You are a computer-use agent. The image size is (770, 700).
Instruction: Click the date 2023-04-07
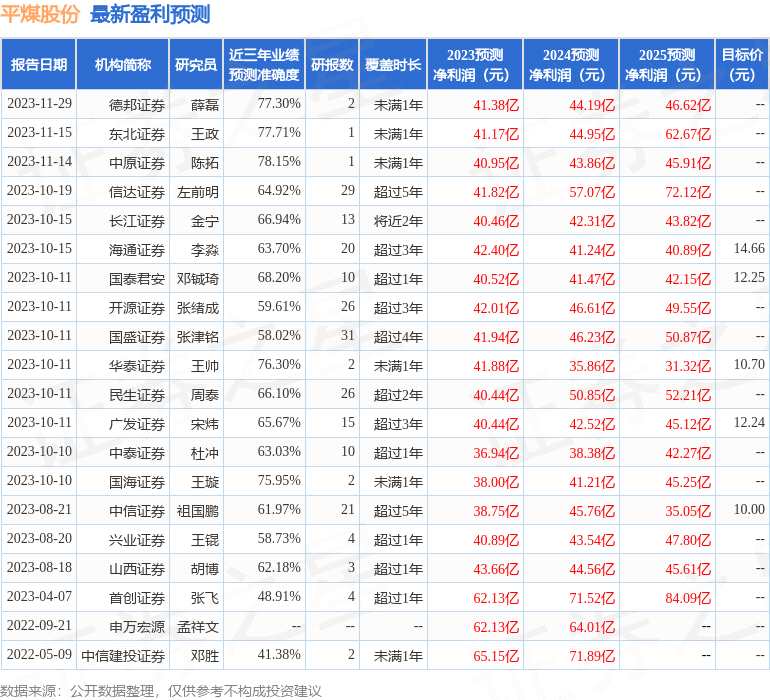click(x=39, y=596)
